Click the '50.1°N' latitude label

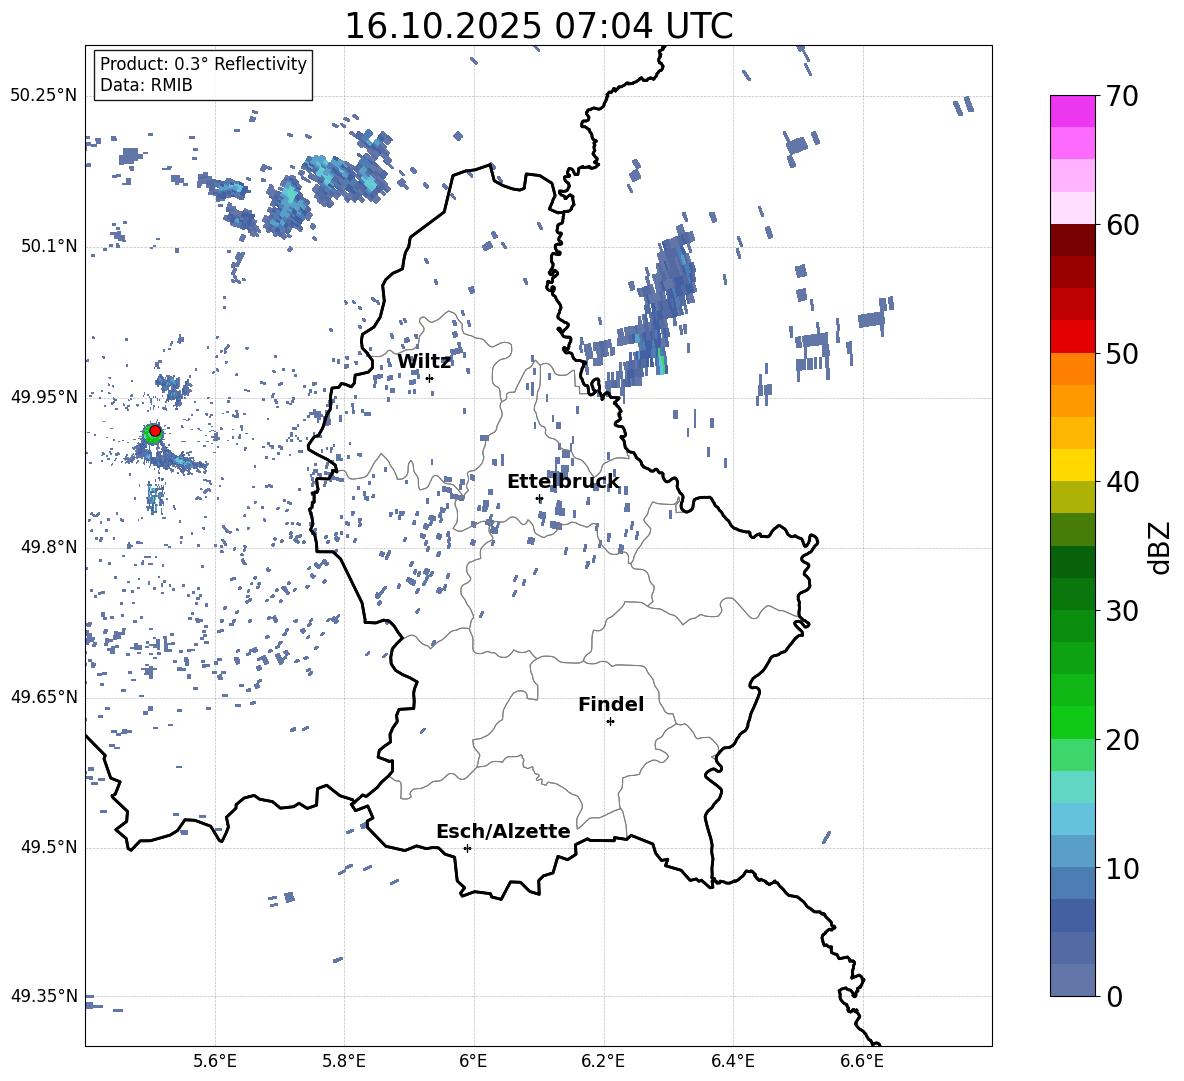(x=49, y=247)
